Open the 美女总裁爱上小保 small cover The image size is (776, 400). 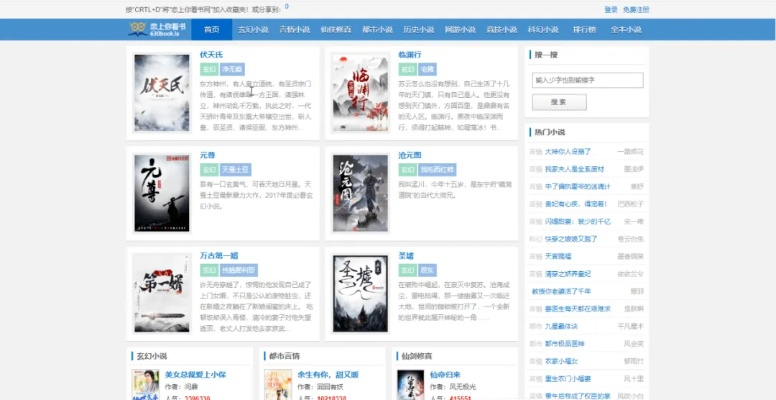[x=145, y=386]
